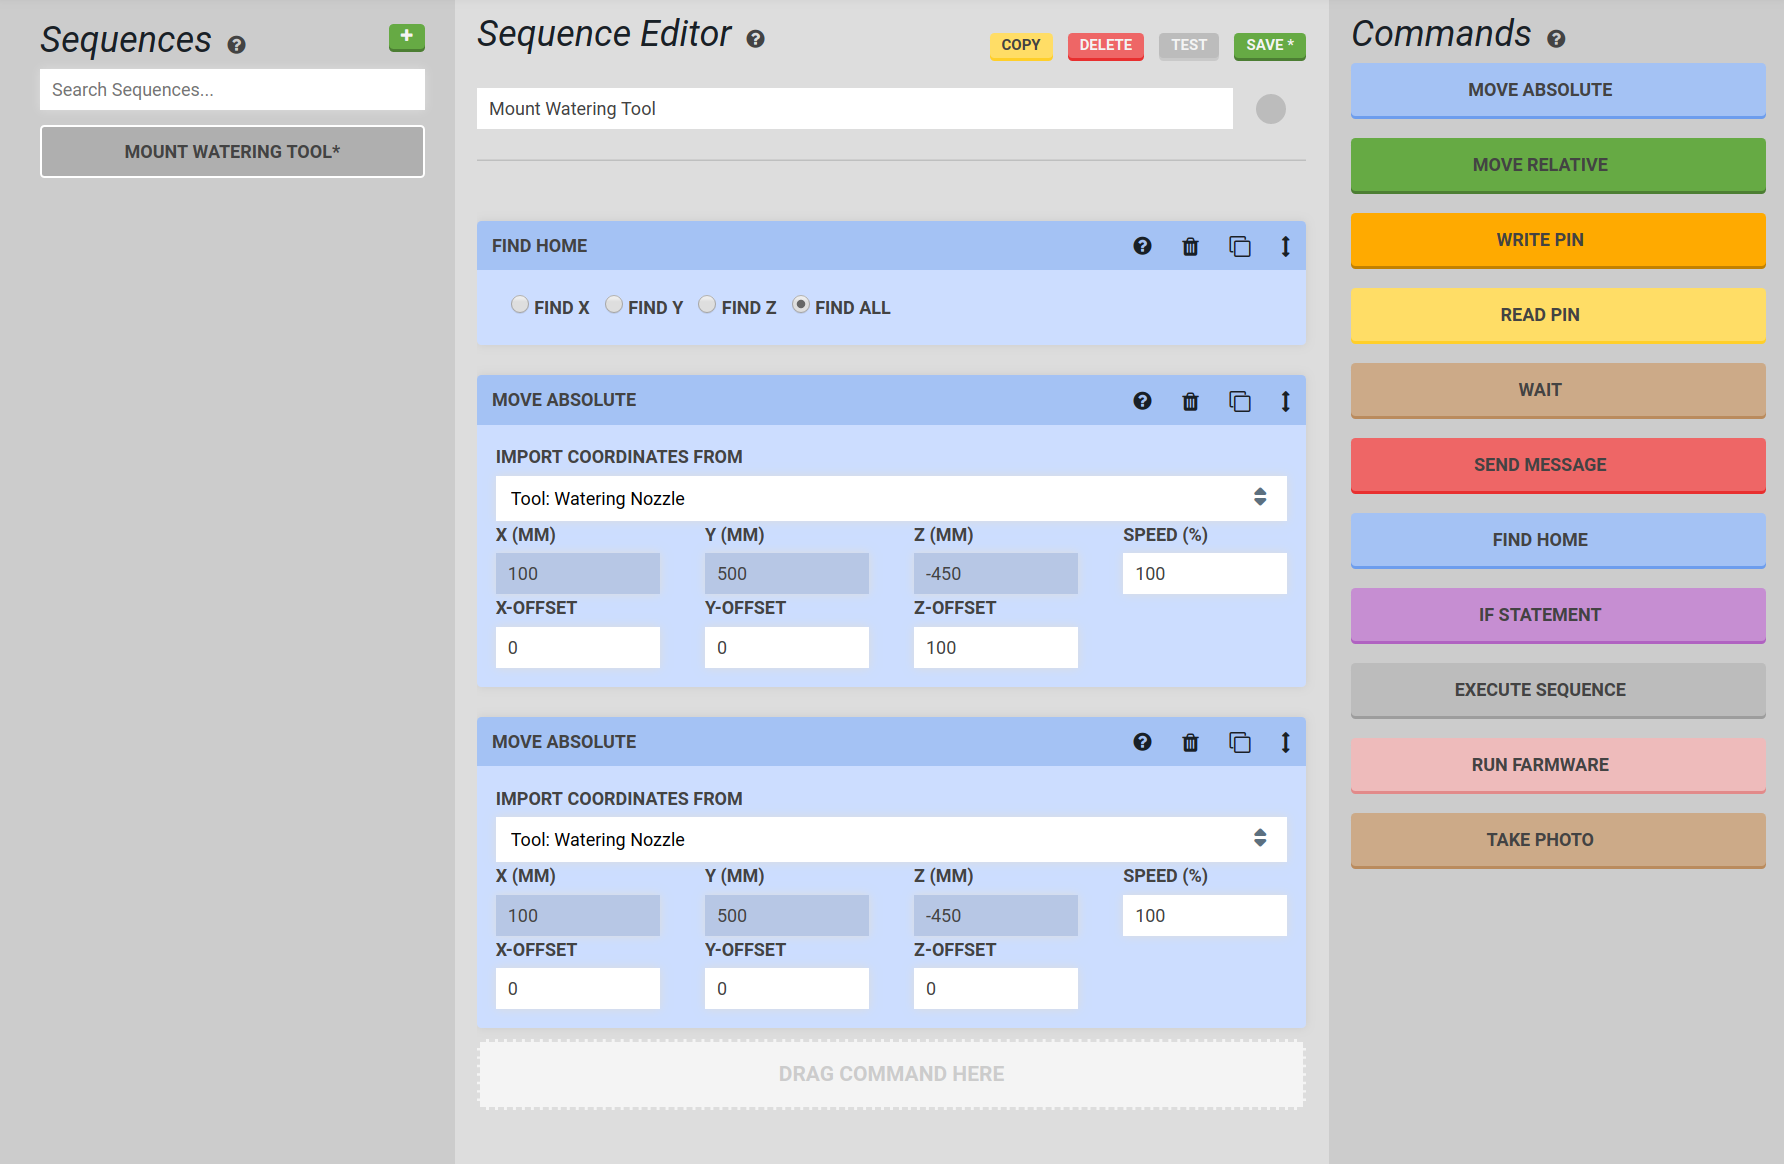Screen dimensions: 1784x1164
Task: Open the Mount Watering Tool sequence in list
Action: (232, 152)
